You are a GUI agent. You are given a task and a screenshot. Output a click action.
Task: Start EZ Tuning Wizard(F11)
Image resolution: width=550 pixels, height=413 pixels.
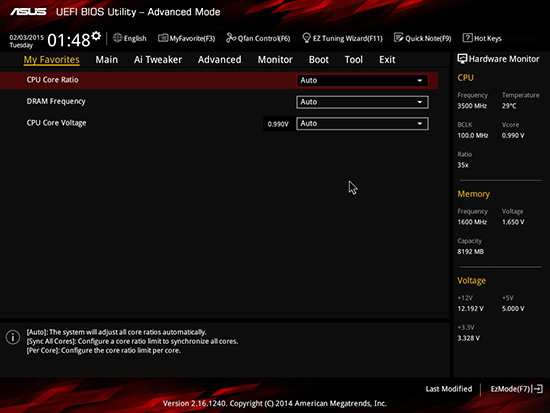point(342,38)
